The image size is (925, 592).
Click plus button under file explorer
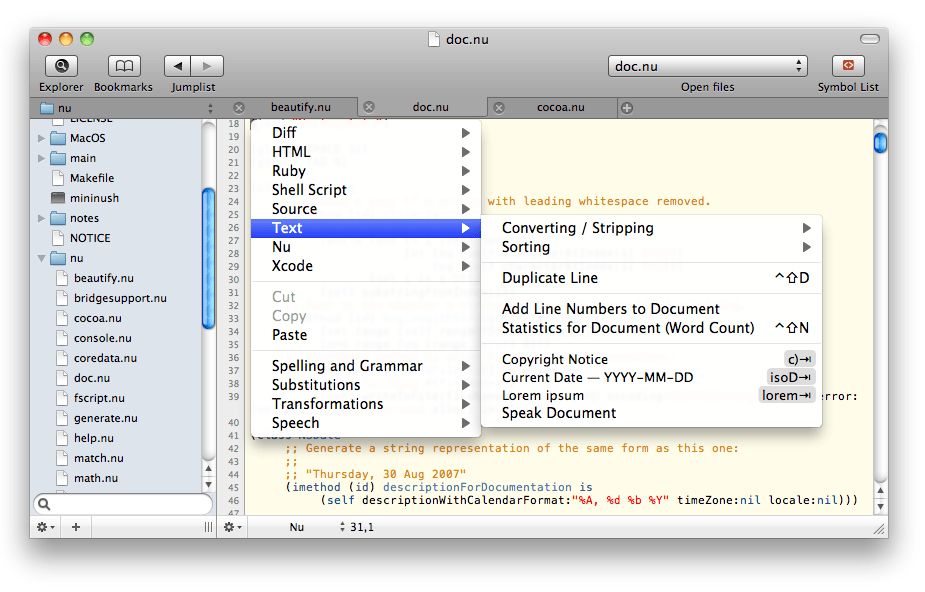pos(76,527)
